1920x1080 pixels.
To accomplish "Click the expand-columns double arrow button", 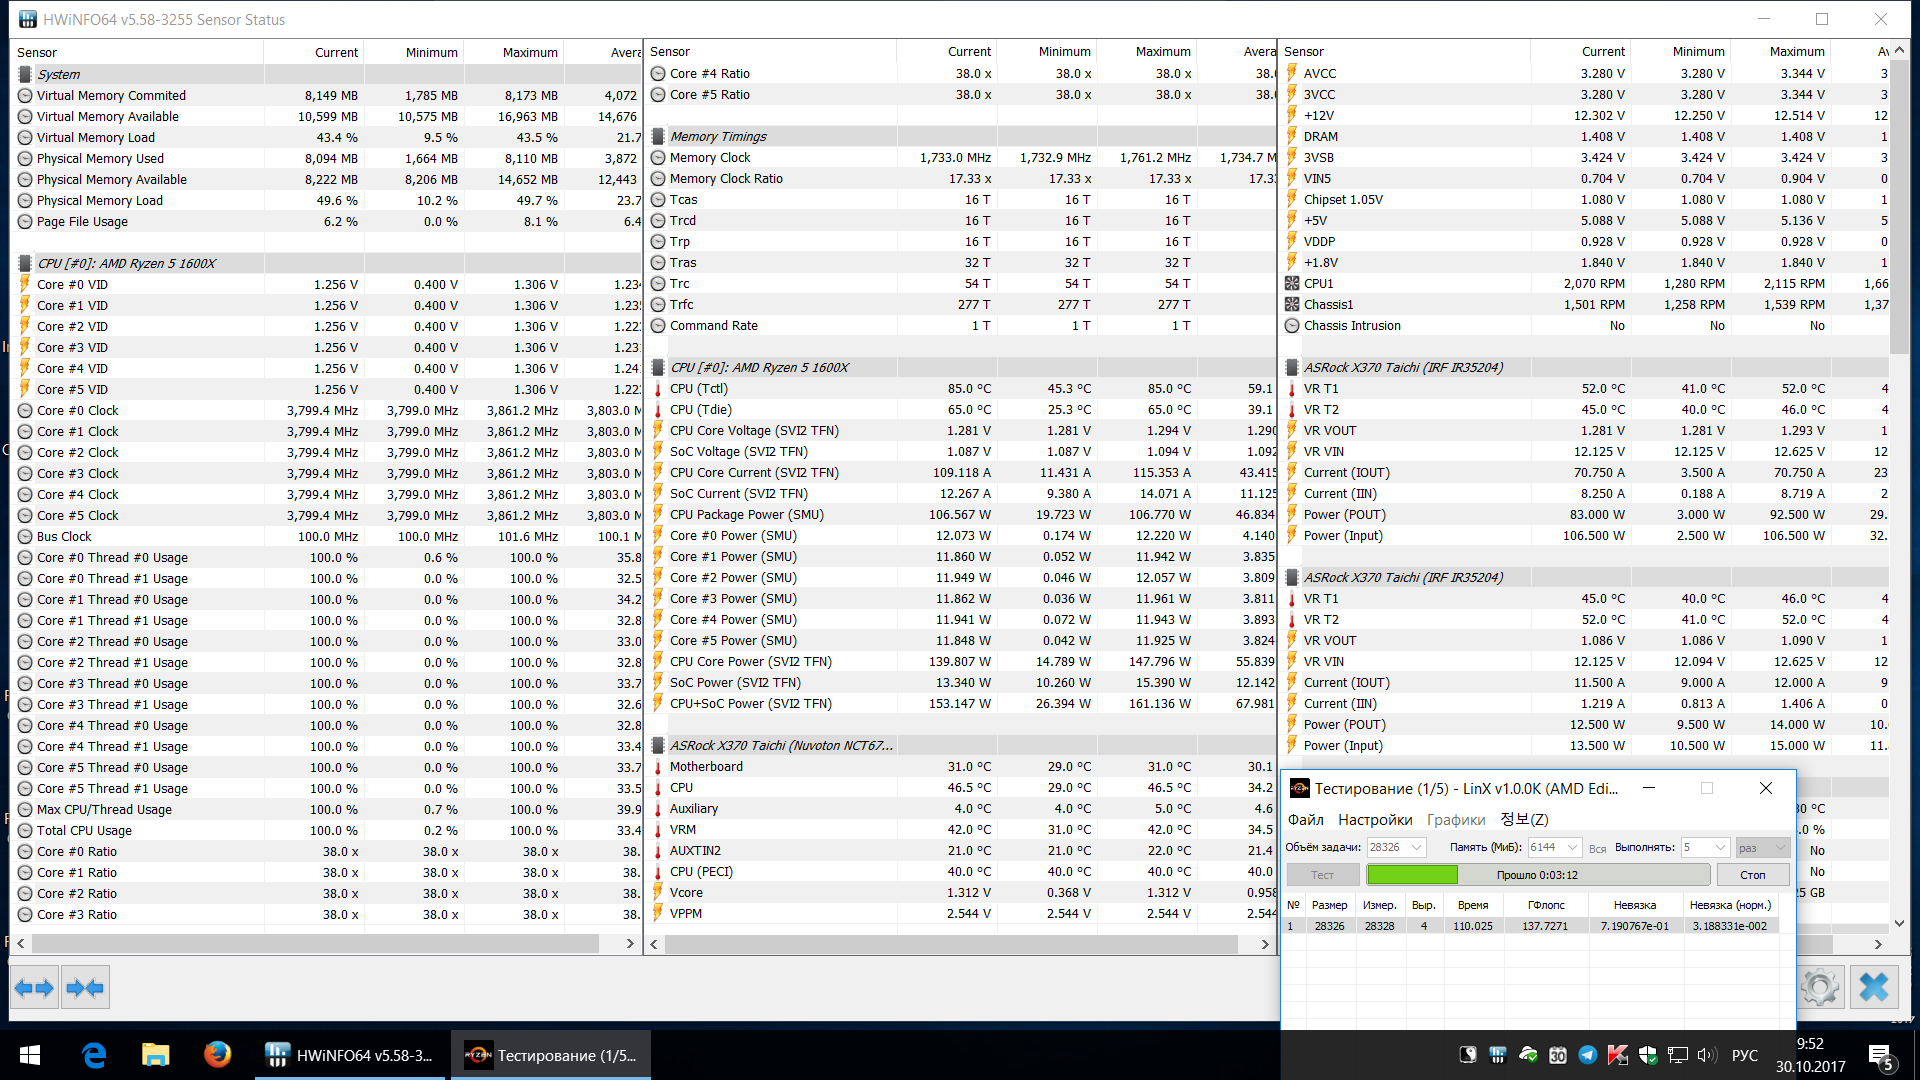I will coord(34,988).
